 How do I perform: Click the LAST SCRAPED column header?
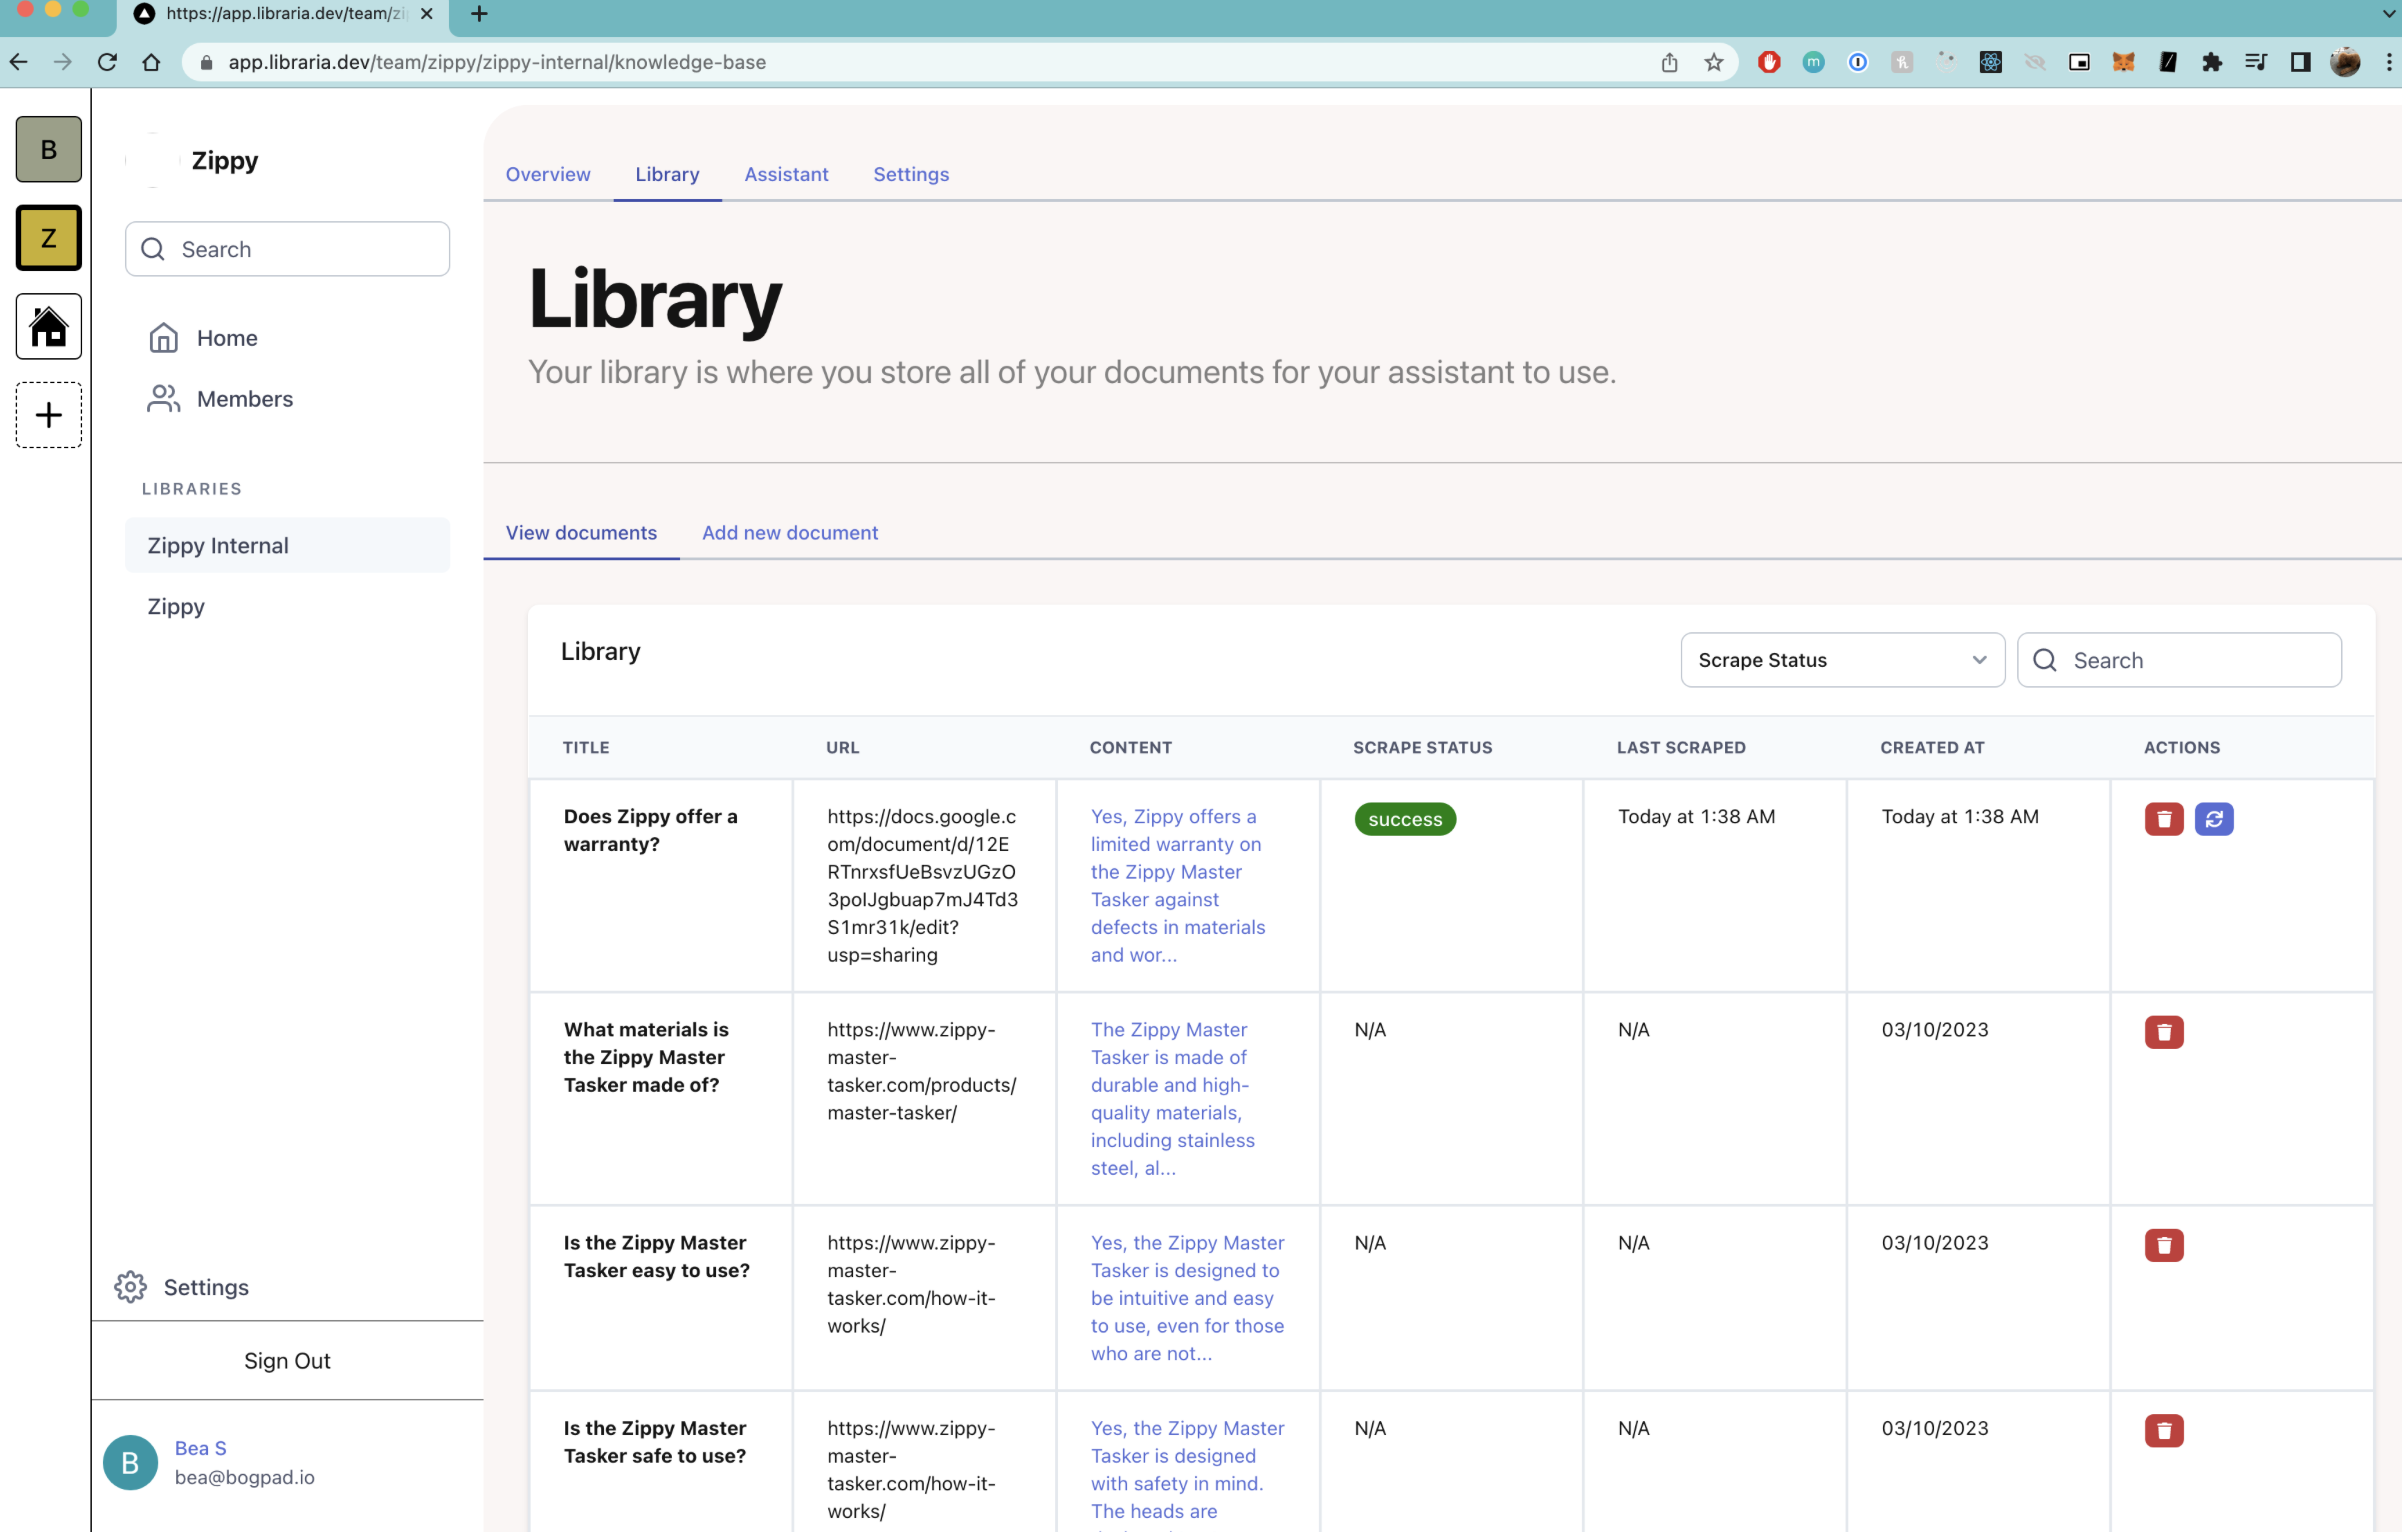[x=1681, y=747]
